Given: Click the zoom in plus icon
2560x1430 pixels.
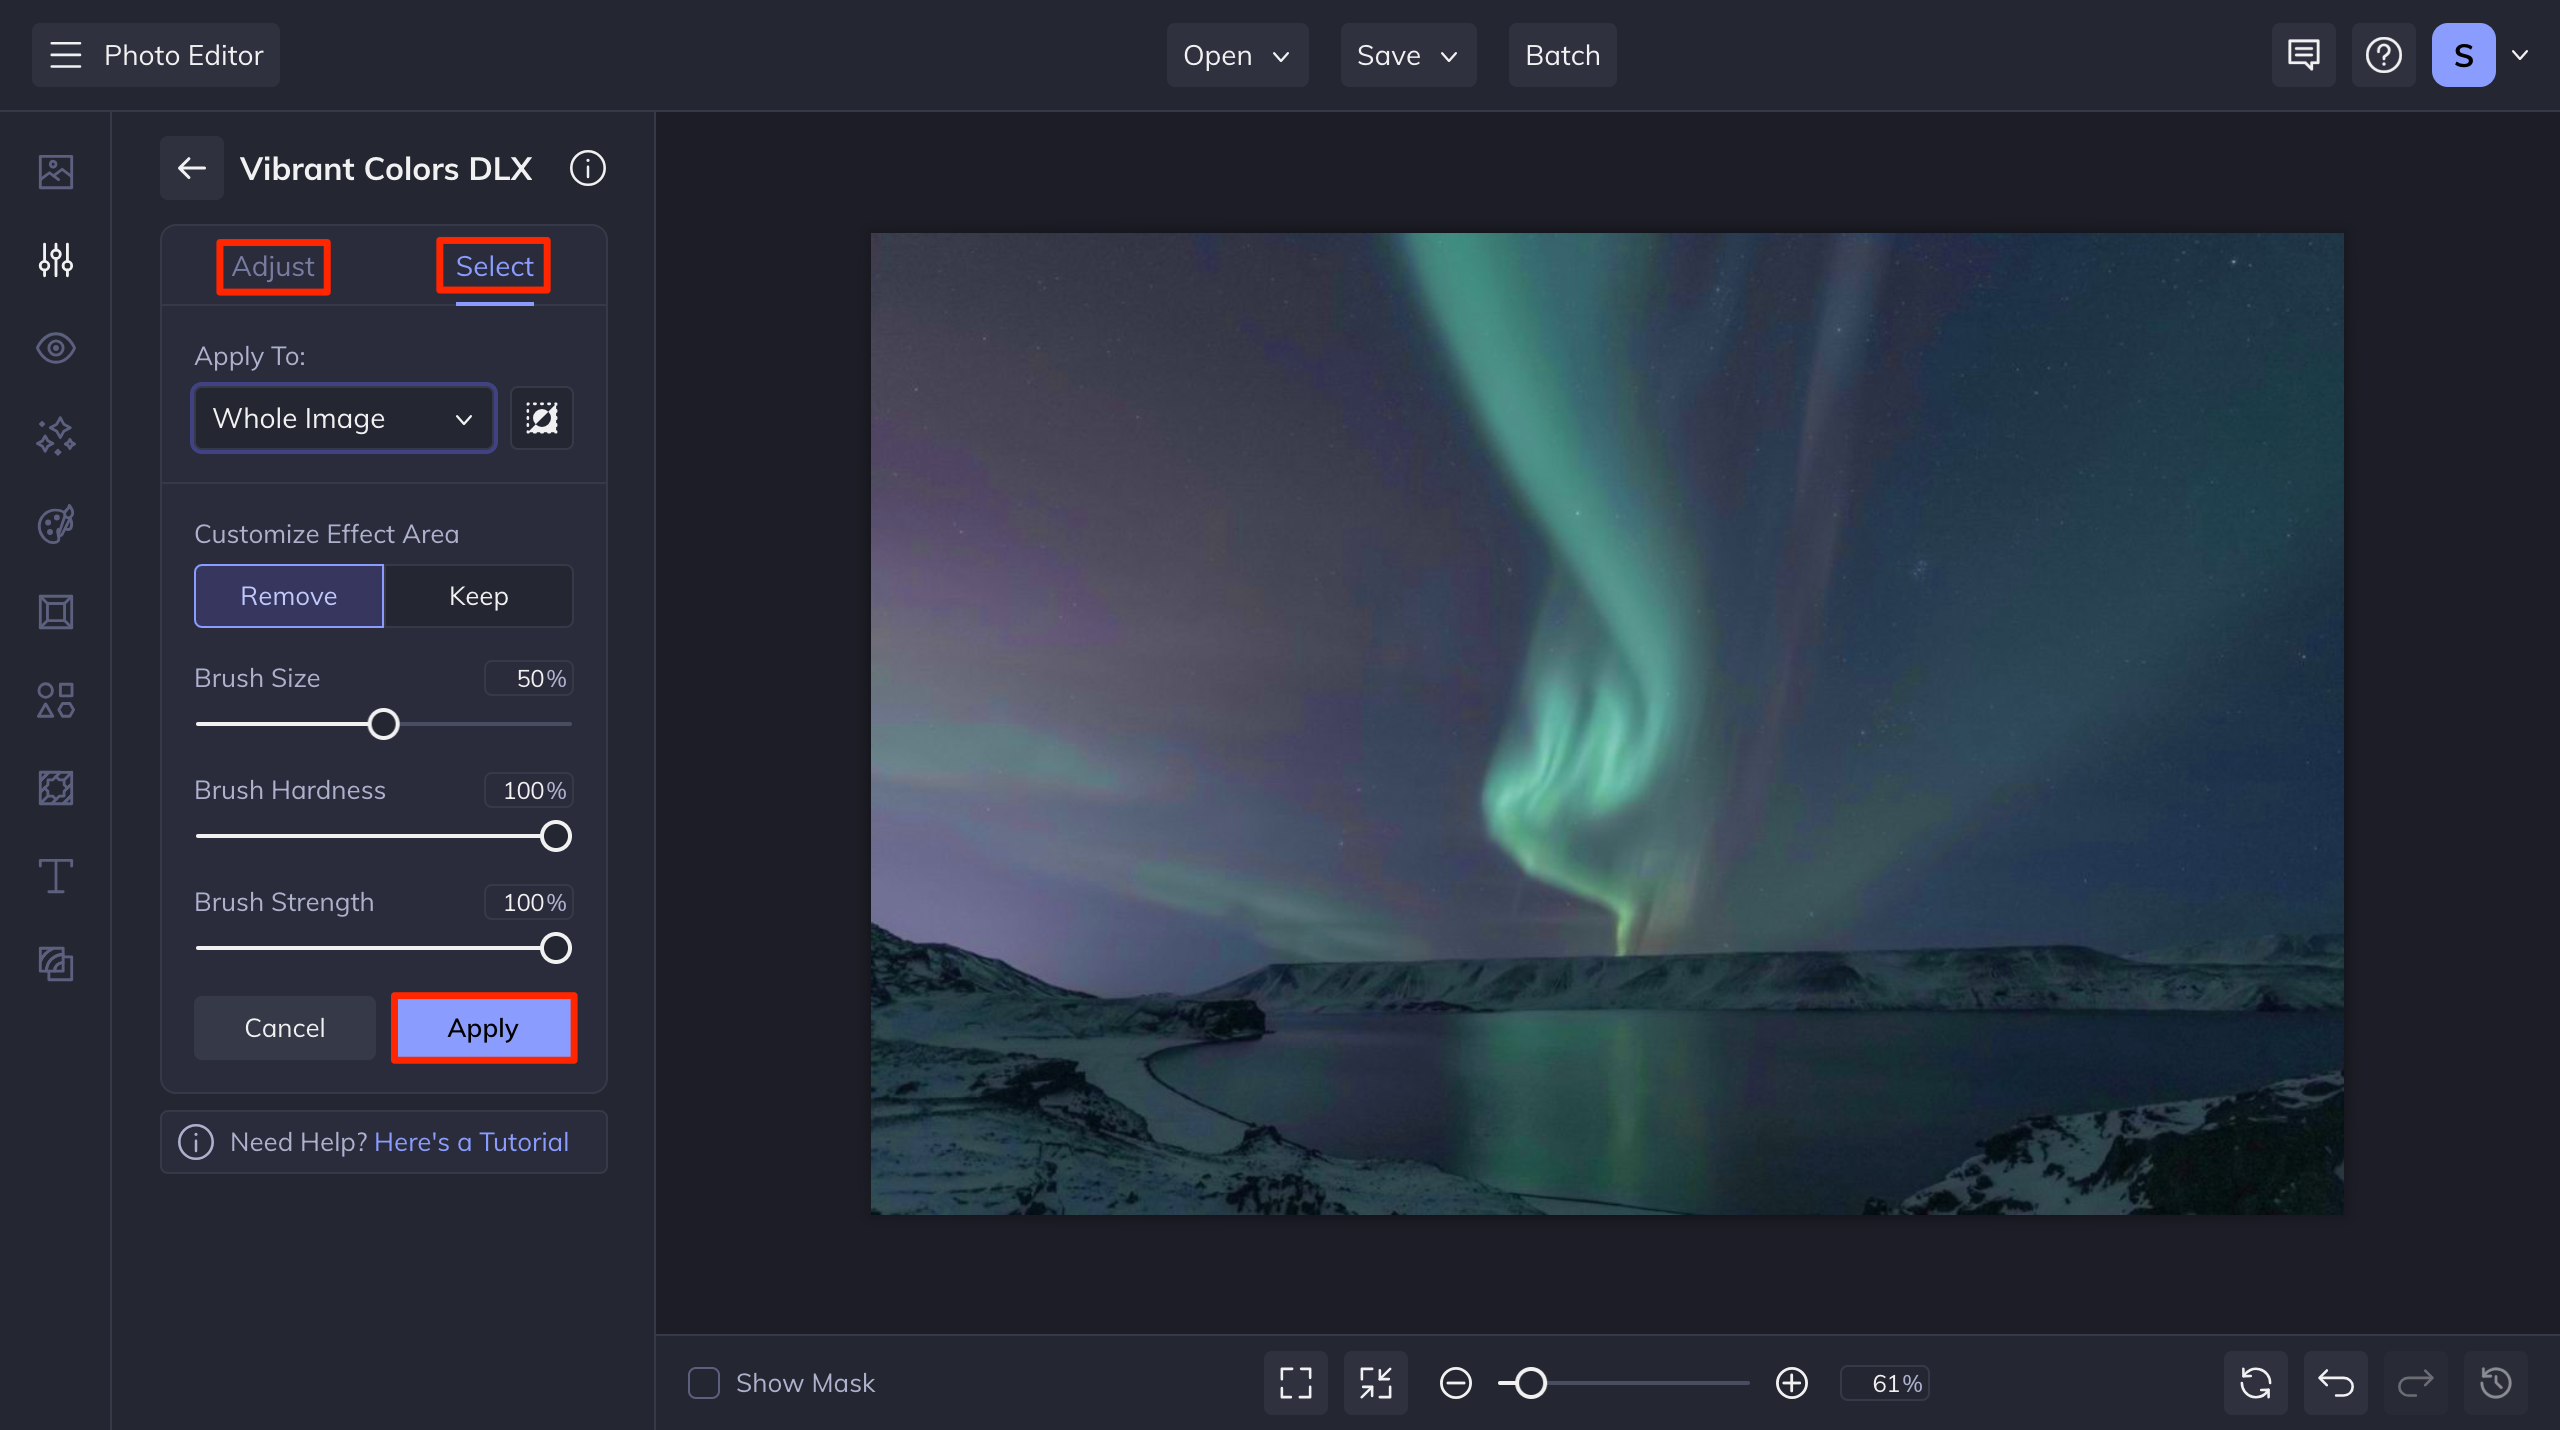Looking at the screenshot, I should (x=1792, y=1383).
